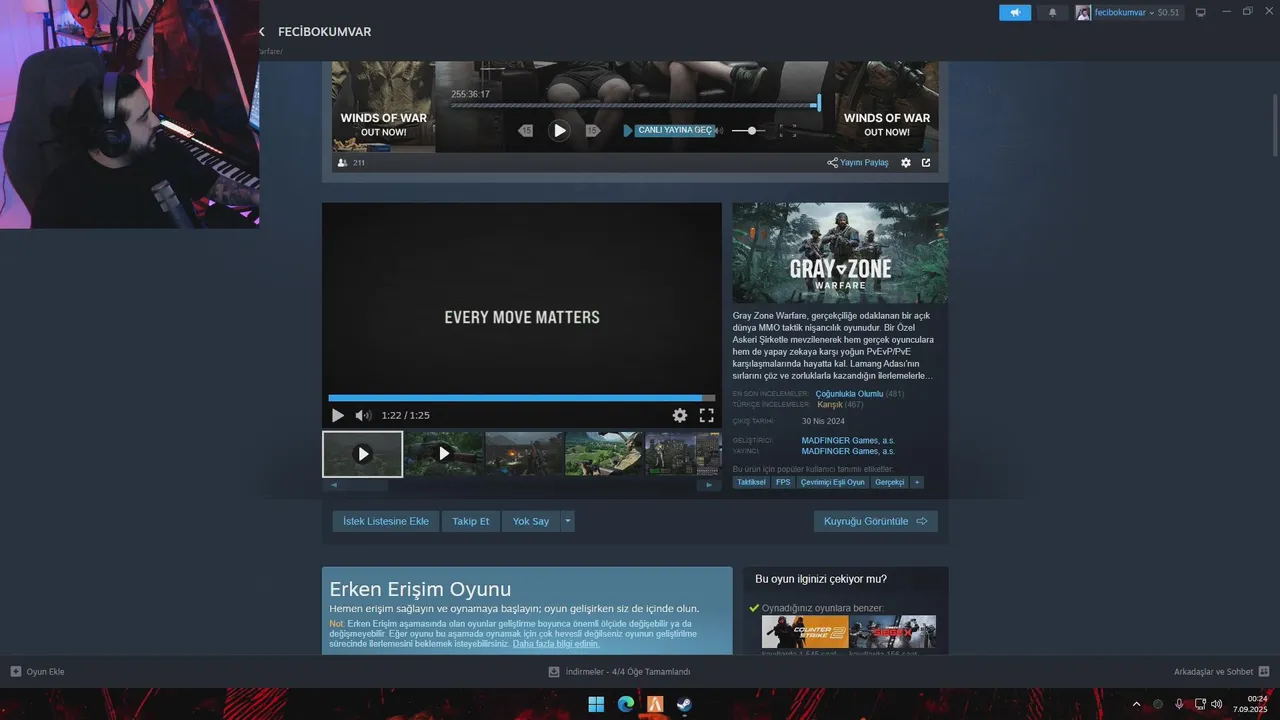Select the FPS tag

pyautogui.click(x=783, y=482)
